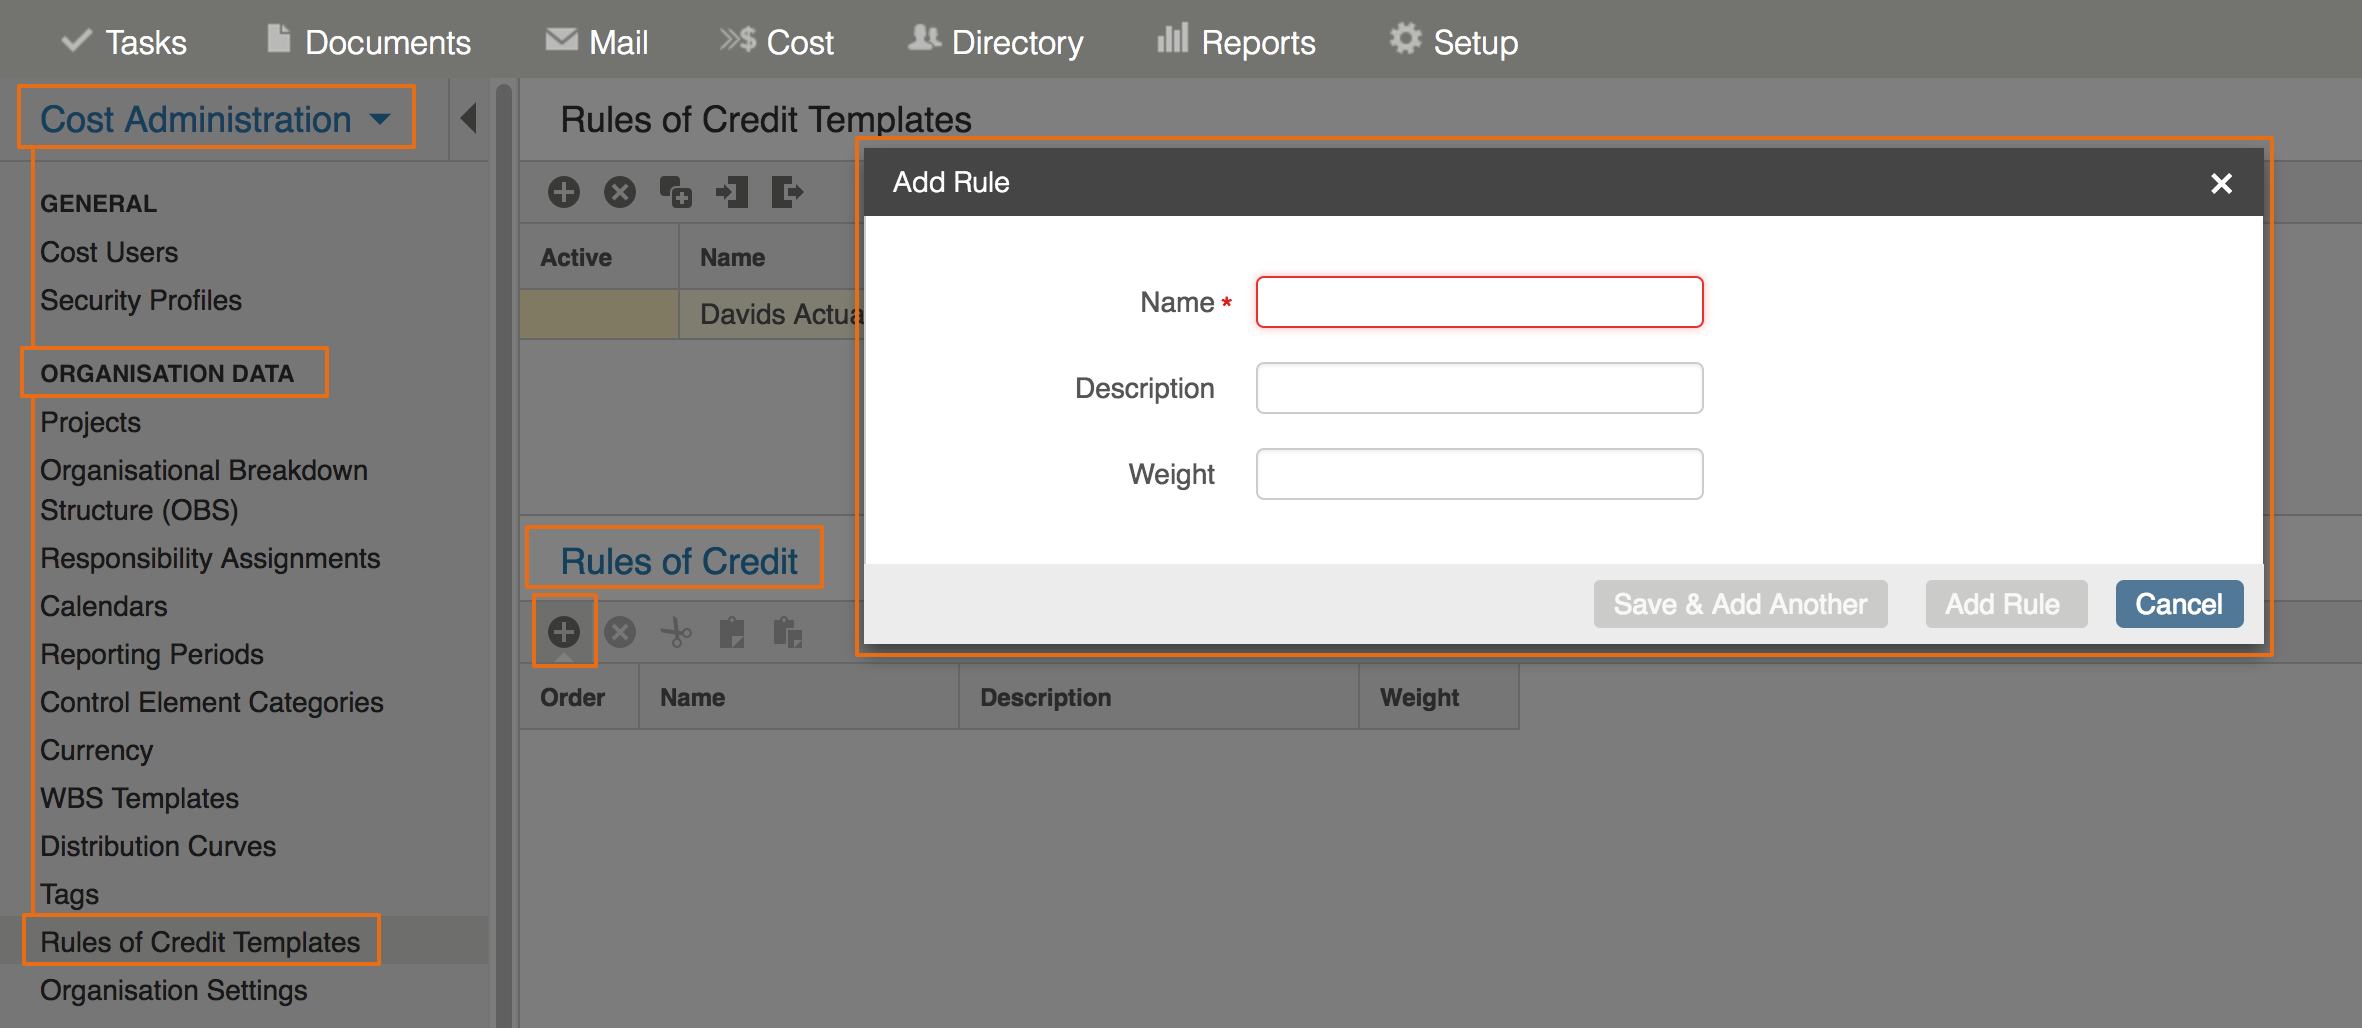Open Distribution Curves in sidebar
Screen dimensions: 2362x1028
(158, 846)
